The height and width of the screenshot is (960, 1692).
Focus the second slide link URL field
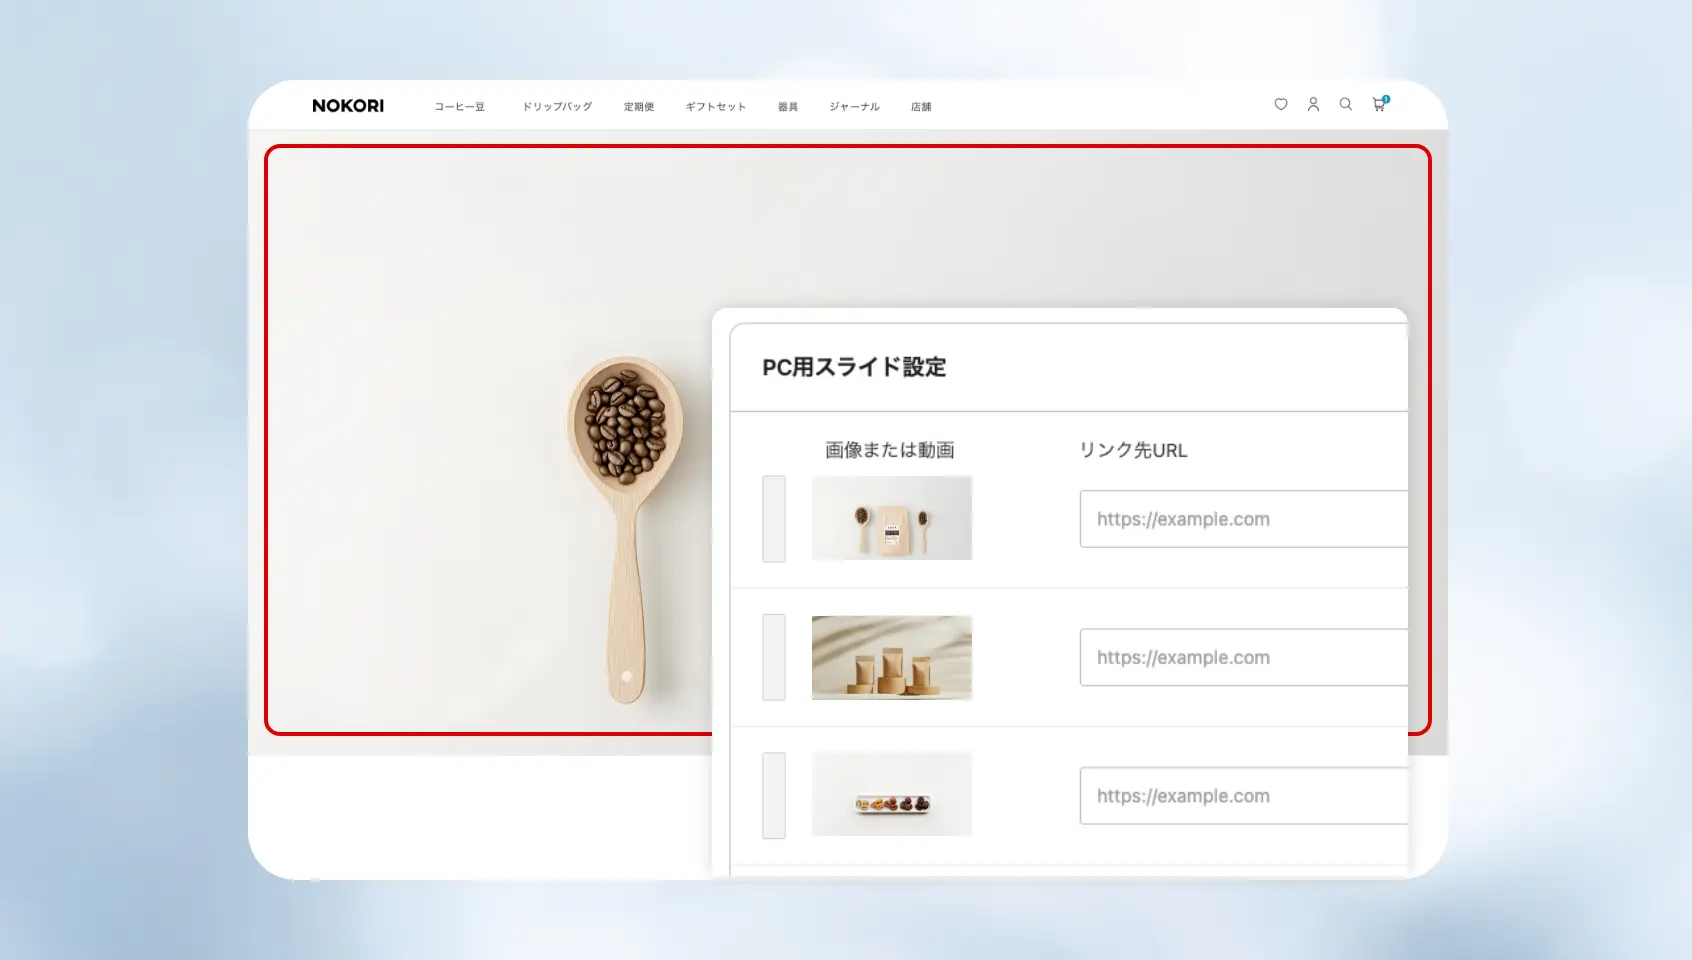click(x=1244, y=657)
